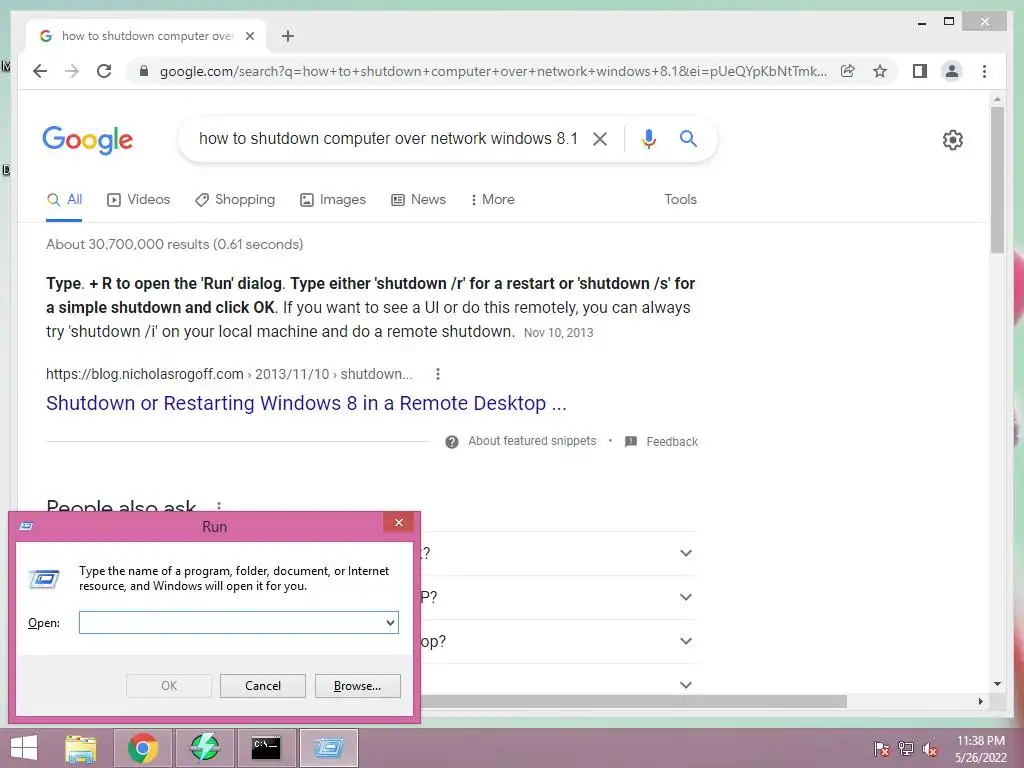Click the About featured snippets link
The height and width of the screenshot is (768, 1024).
coord(532,441)
